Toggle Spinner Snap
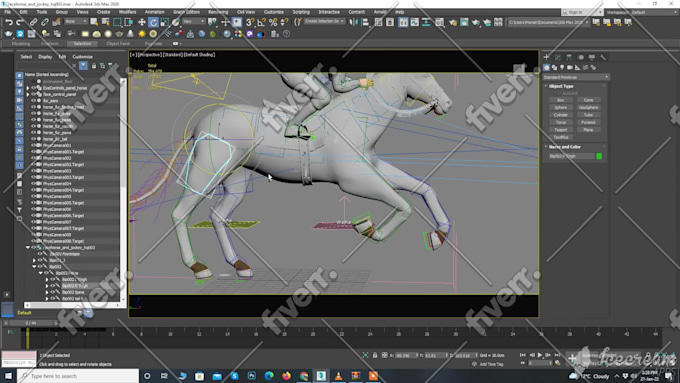This screenshot has width=680, height=383. tap(284, 22)
